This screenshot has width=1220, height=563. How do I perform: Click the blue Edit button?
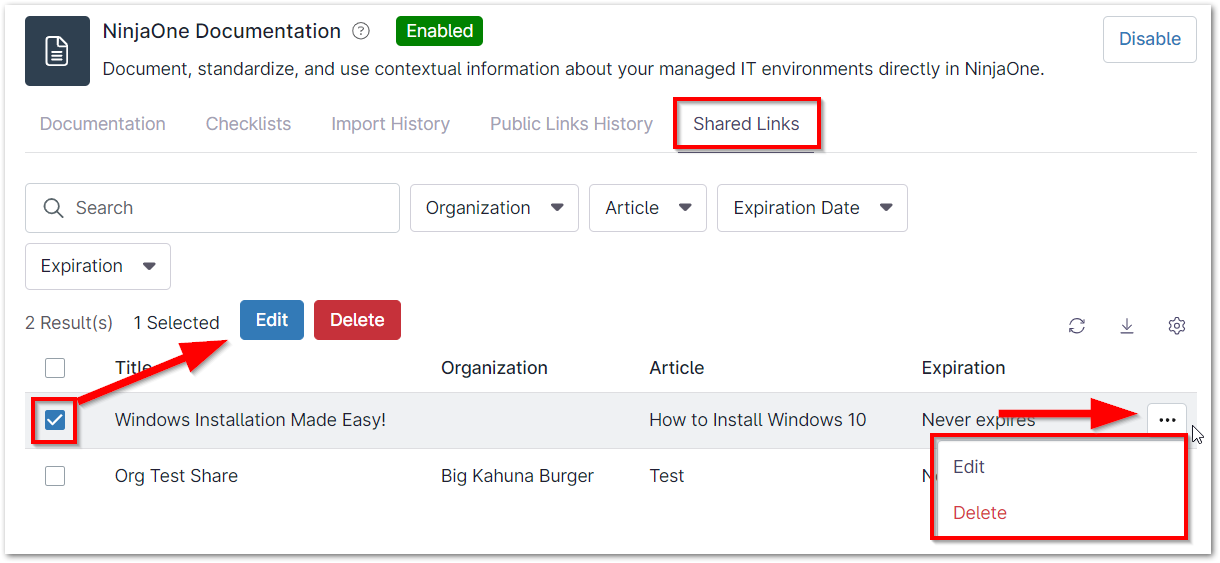tap(272, 320)
